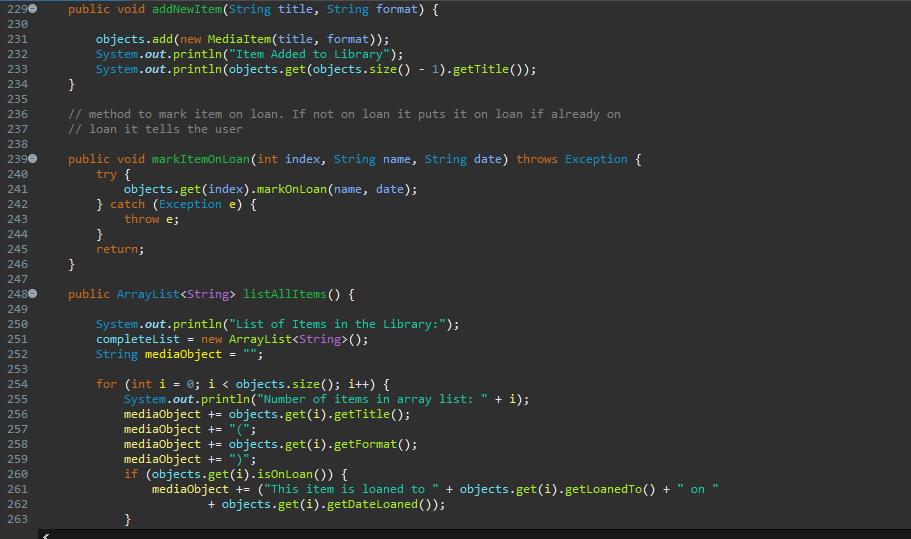
Task: Click 'catch' keyword on line 242
Action: coord(127,204)
